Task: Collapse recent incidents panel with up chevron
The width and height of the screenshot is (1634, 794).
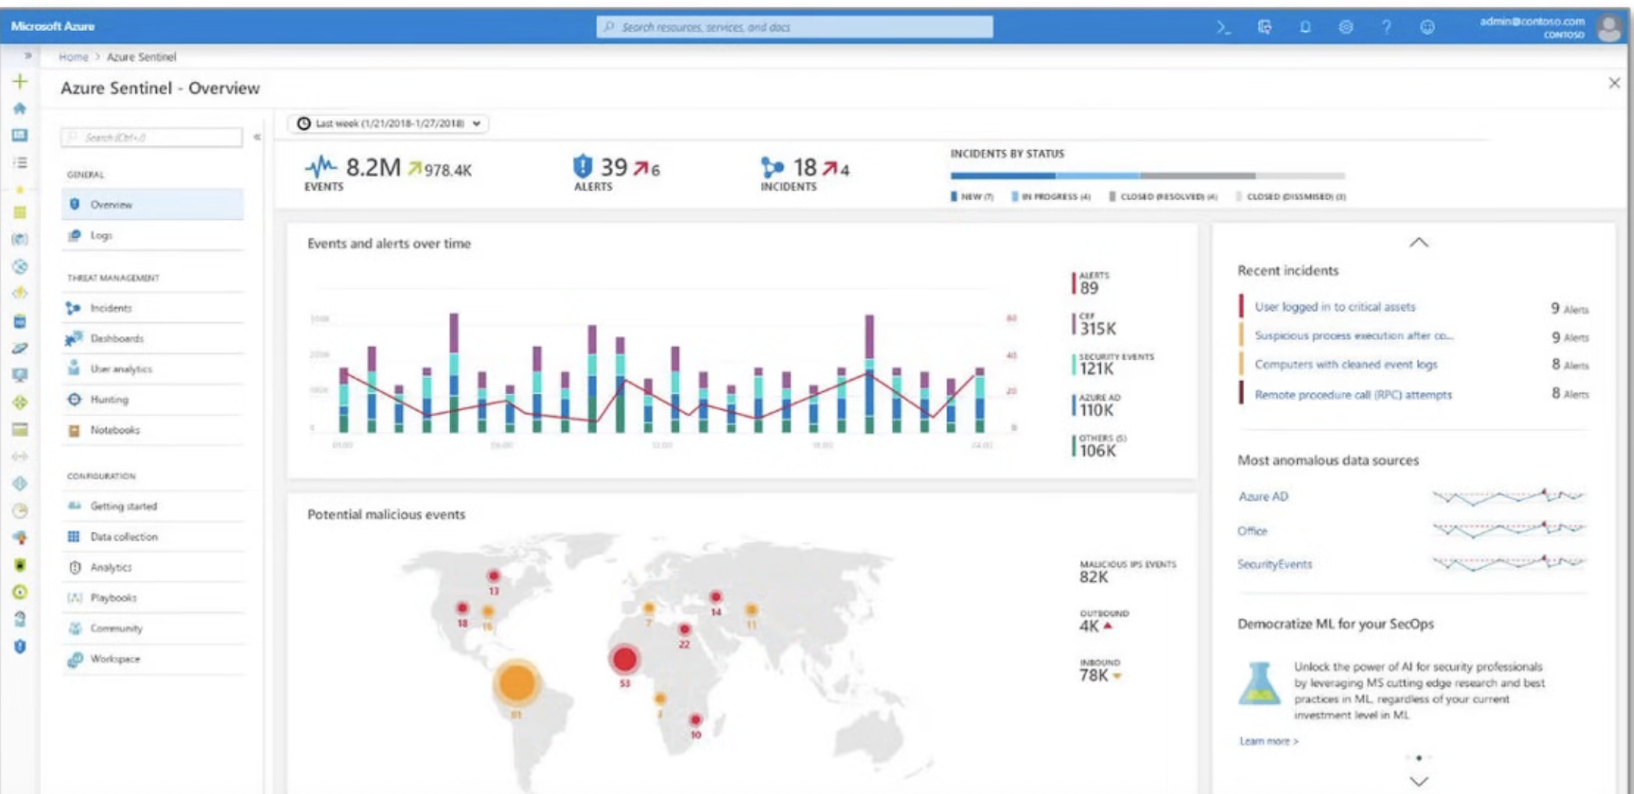Action: (1418, 243)
